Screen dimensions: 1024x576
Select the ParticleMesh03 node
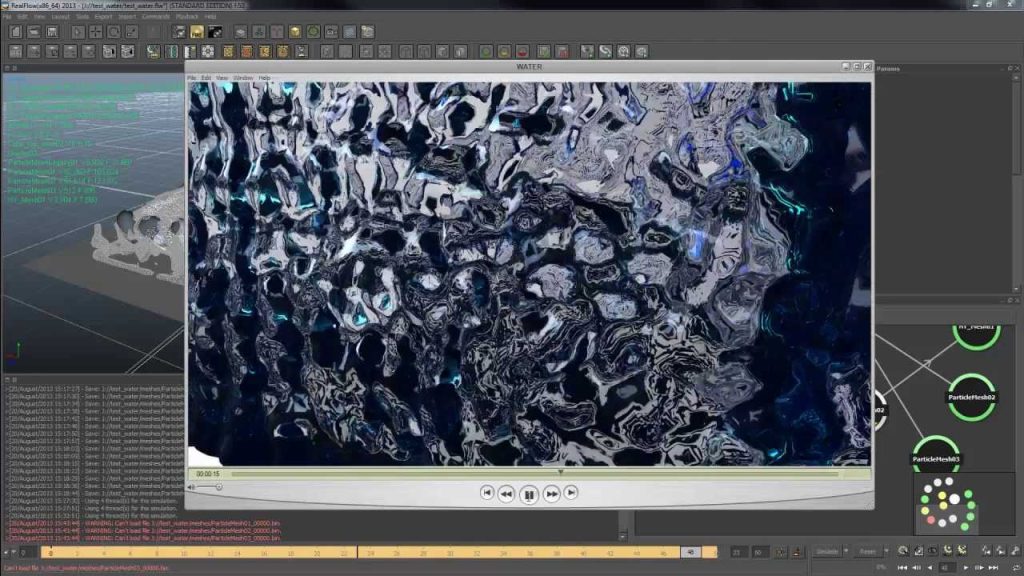pos(936,458)
